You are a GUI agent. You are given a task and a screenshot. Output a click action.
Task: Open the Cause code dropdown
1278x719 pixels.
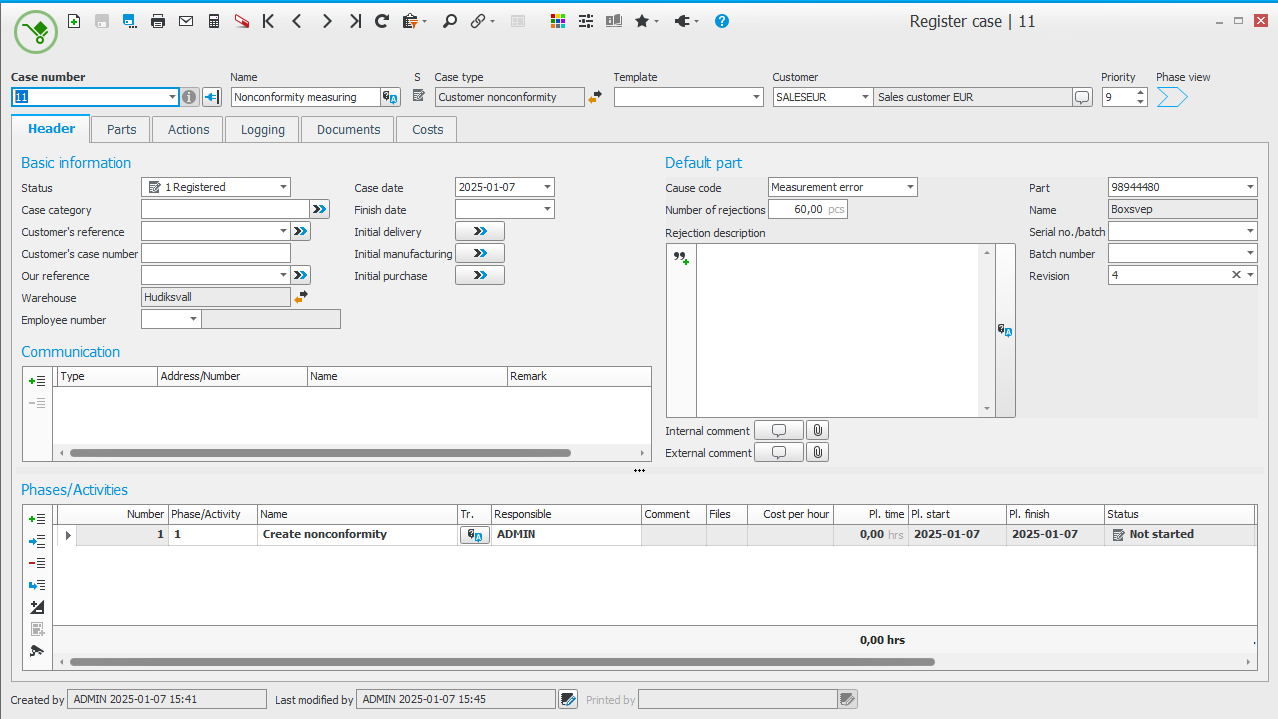[x=910, y=187]
